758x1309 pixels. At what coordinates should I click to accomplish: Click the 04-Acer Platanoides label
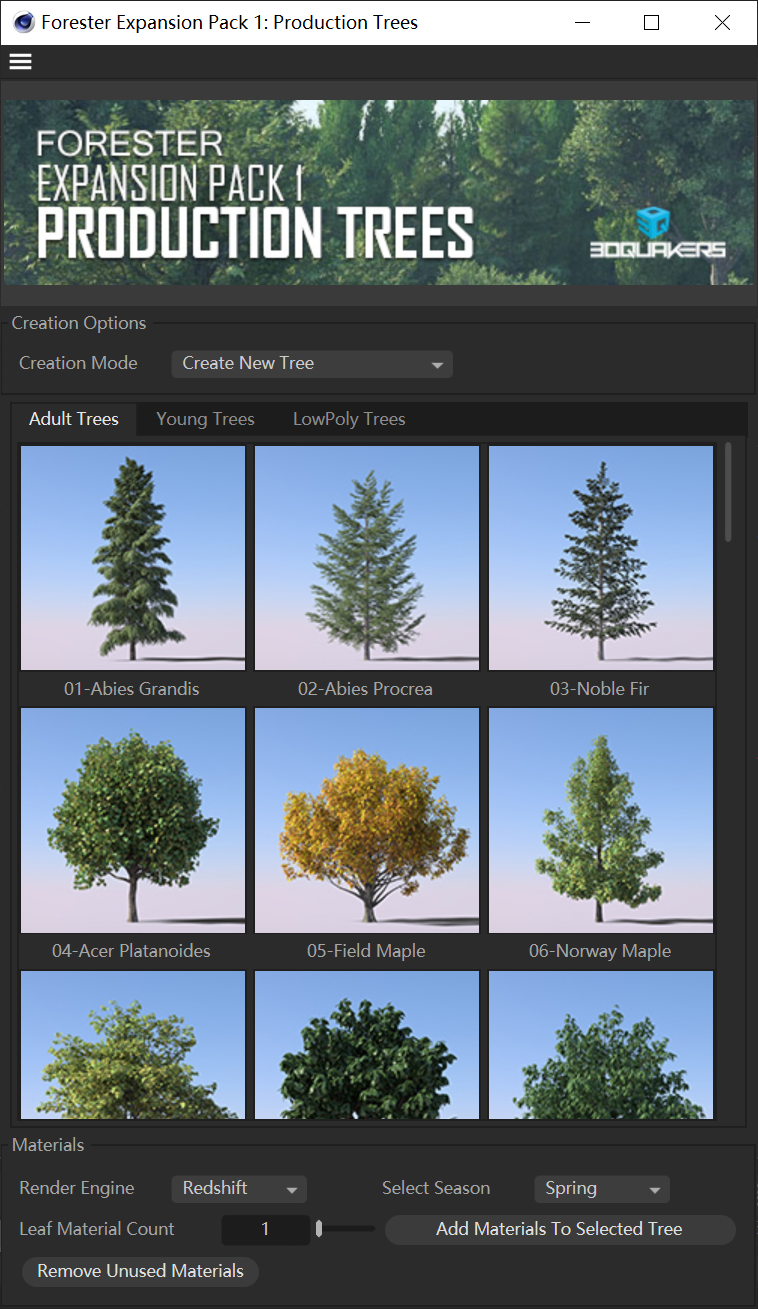coord(132,951)
